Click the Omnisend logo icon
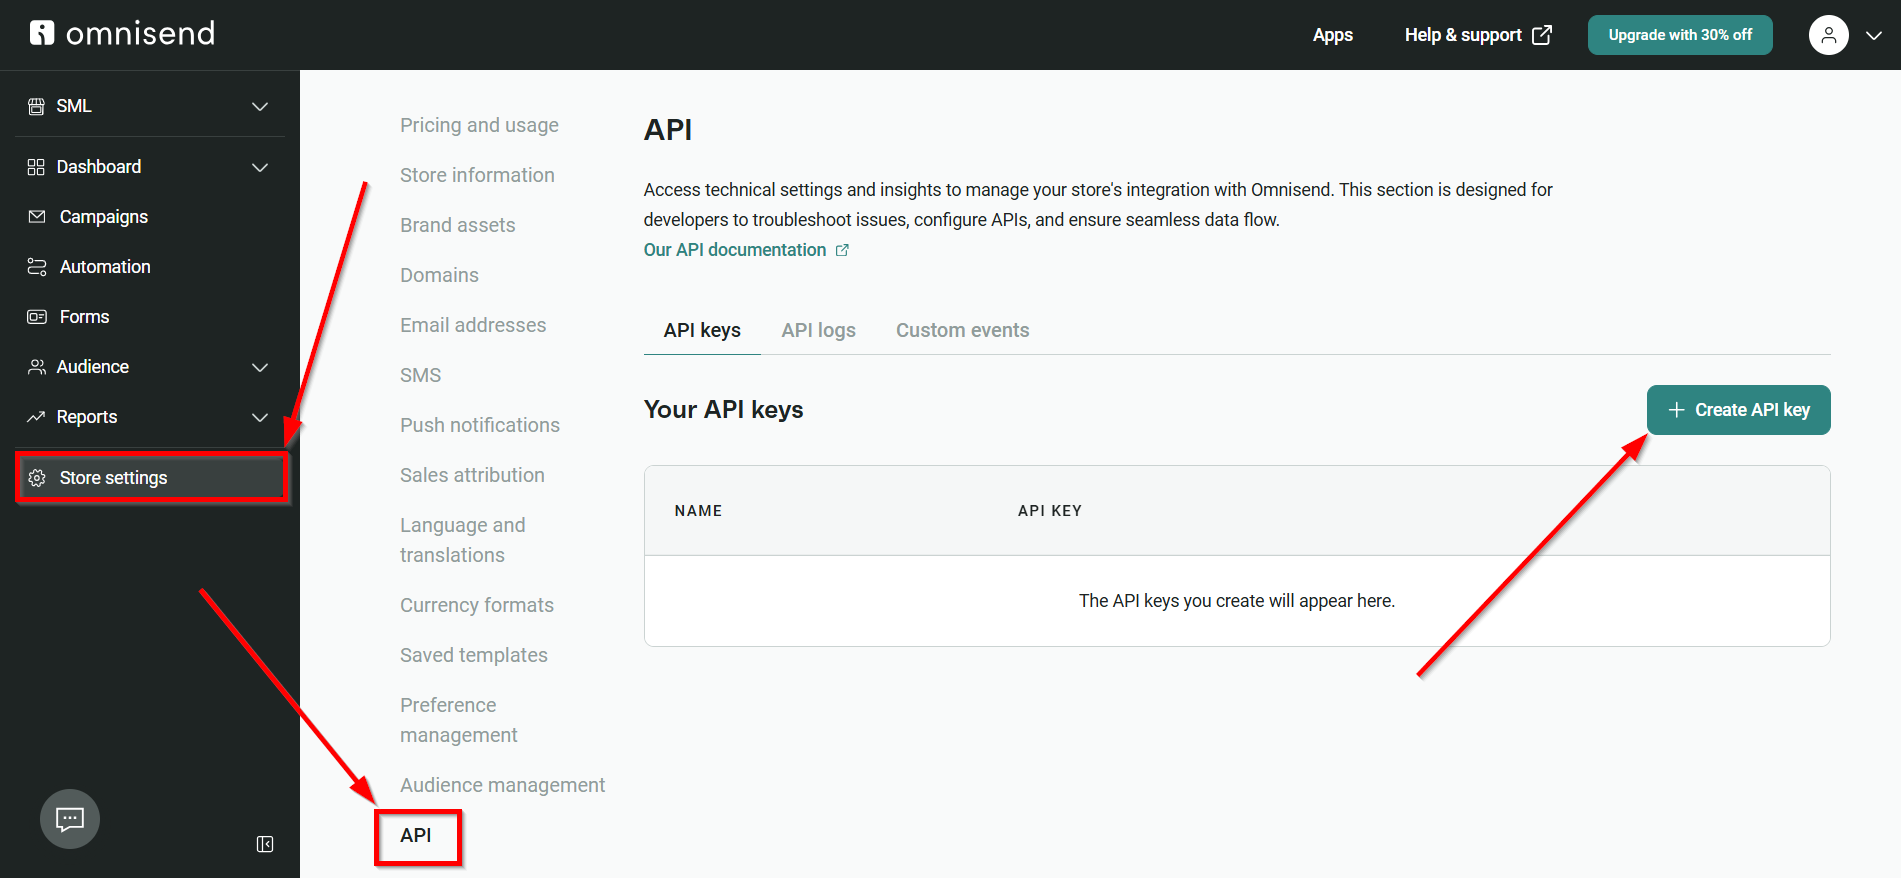 42,33
